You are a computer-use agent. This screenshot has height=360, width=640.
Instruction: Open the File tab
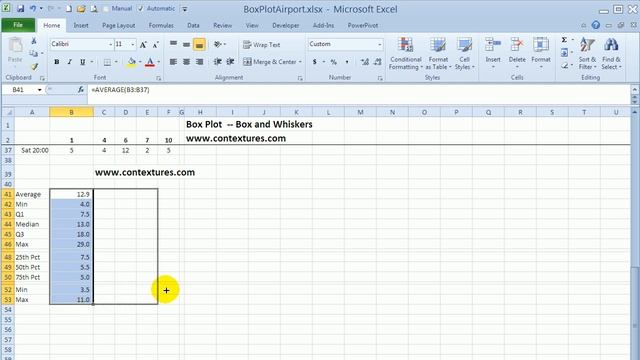tap(18, 25)
